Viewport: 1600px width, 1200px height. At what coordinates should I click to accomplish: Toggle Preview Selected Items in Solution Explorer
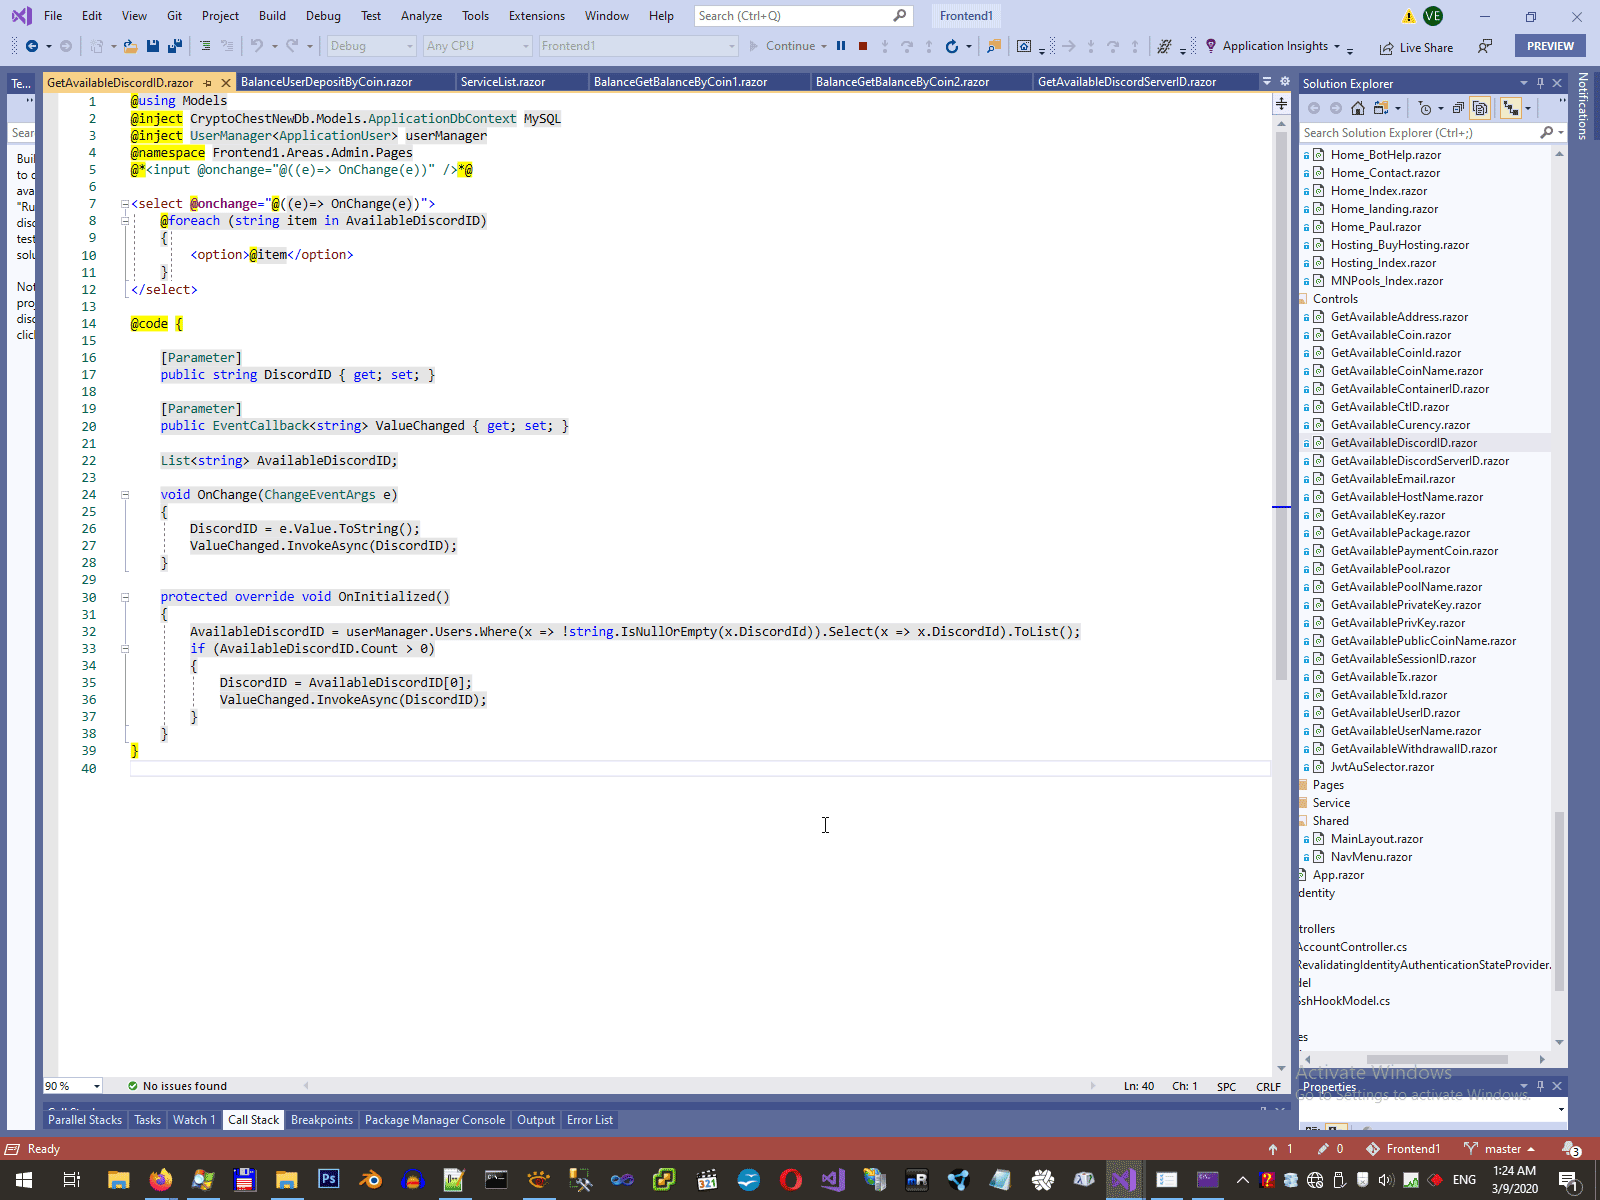click(1510, 108)
